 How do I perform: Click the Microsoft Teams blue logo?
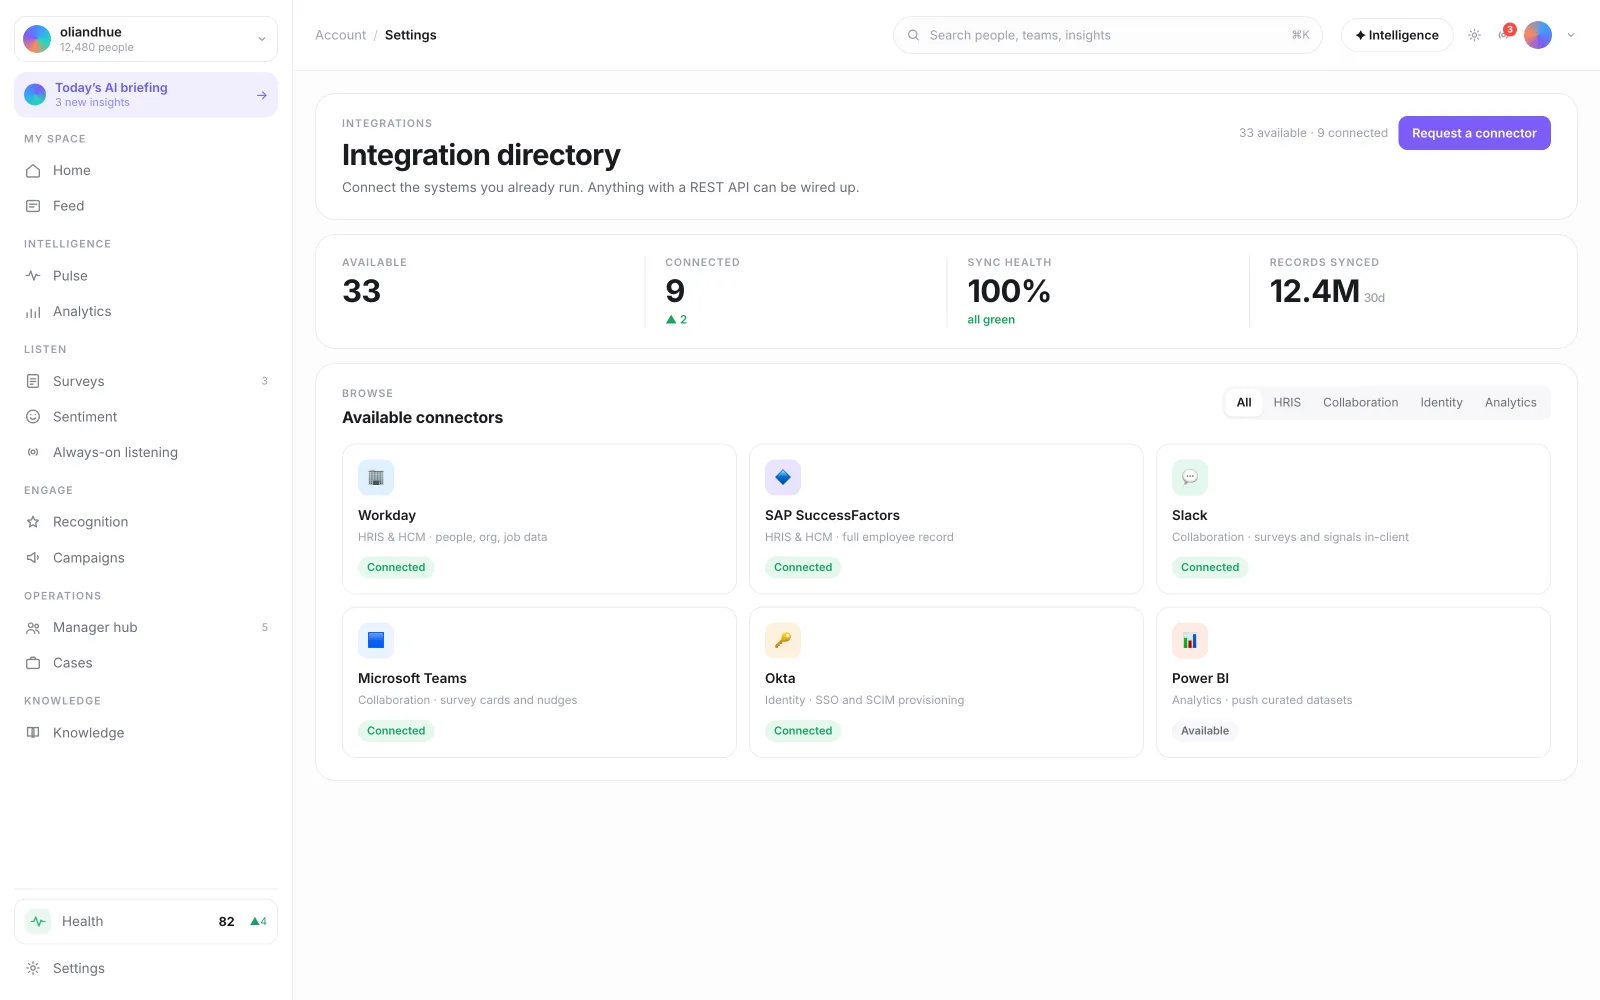(376, 641)
